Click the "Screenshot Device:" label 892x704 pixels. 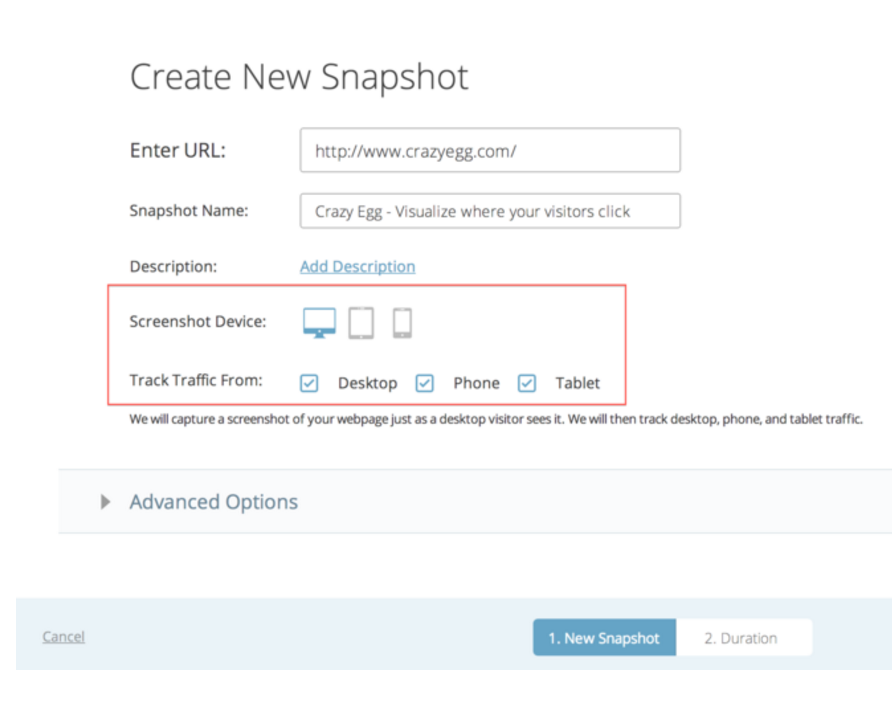click(198, 322)
